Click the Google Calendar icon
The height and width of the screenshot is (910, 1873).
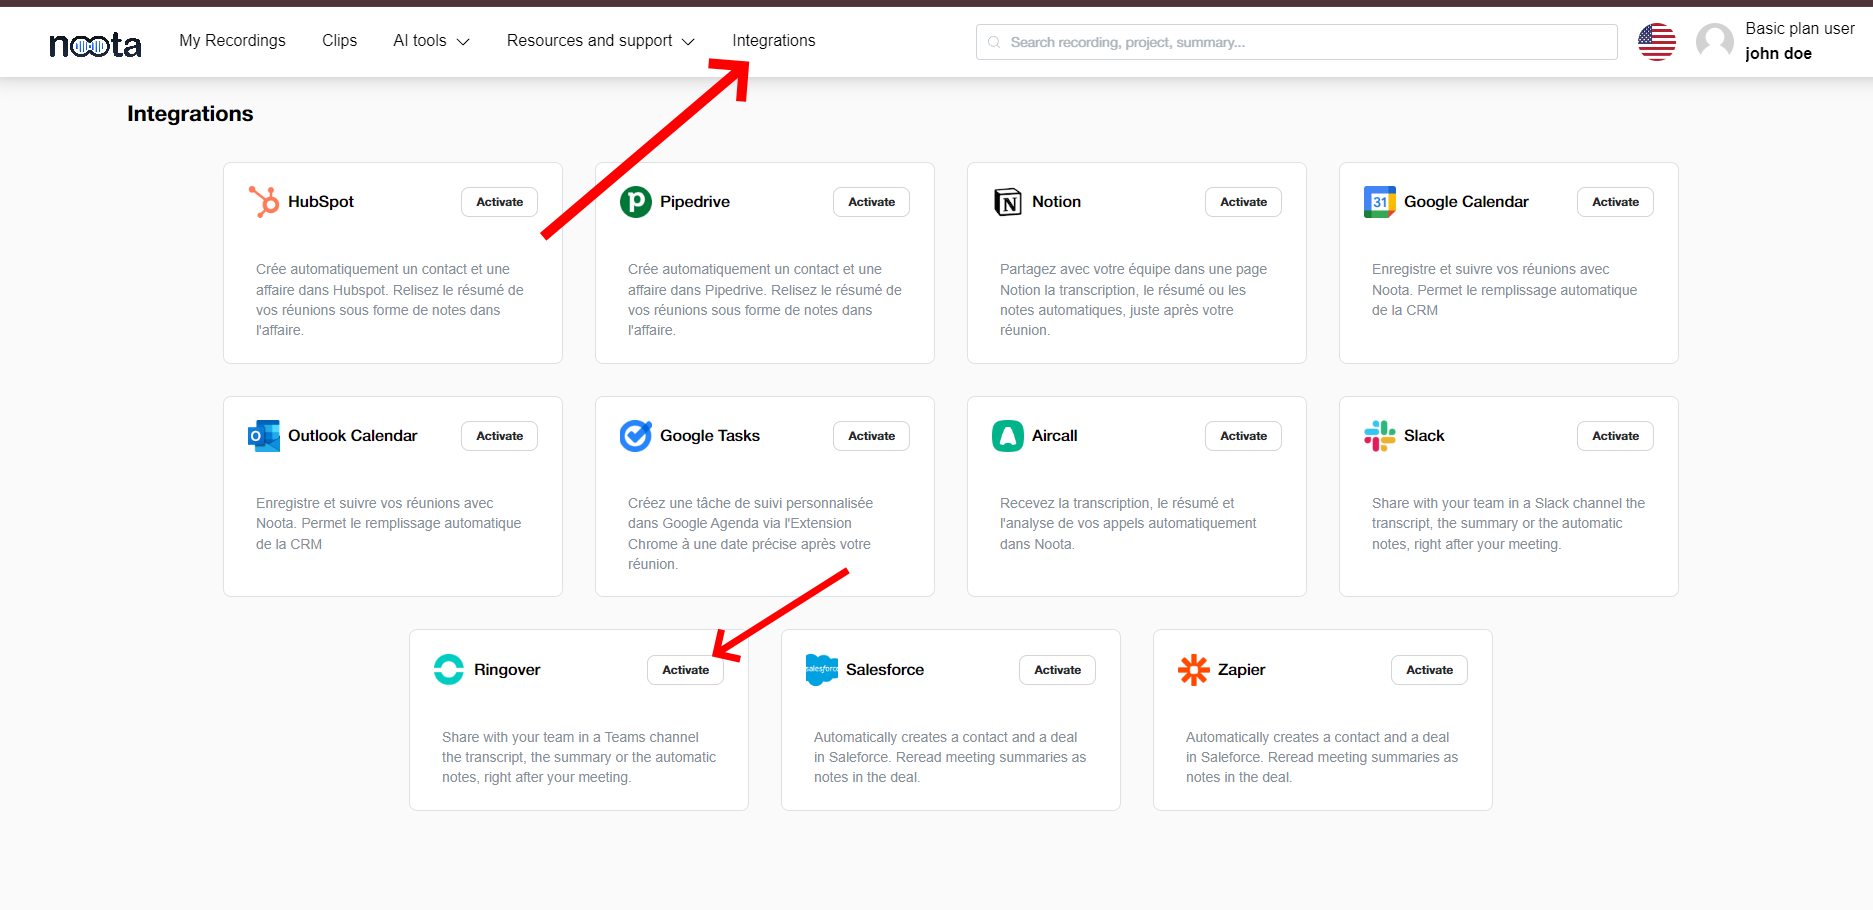pyautogui.click(x=1379, y=202)
